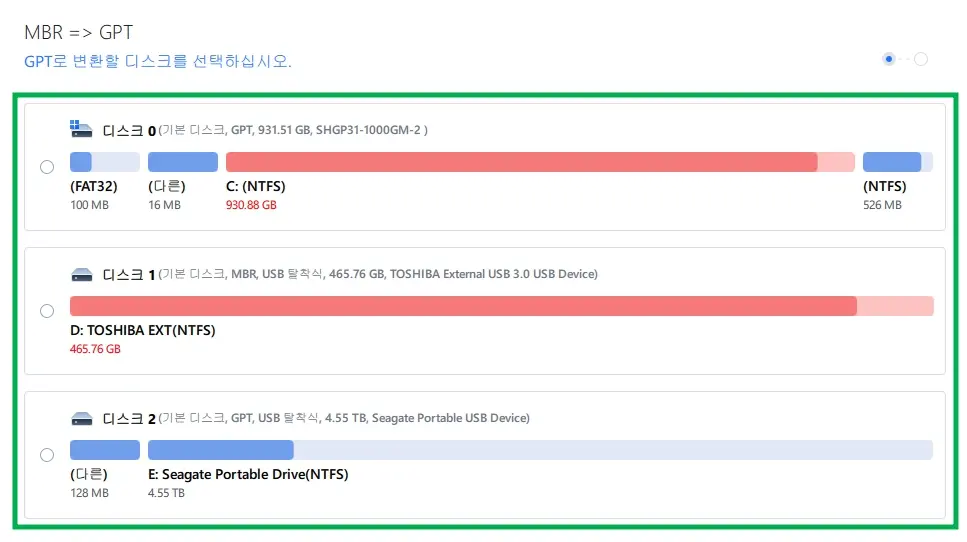Image resolution: width=967 pixels, height=542 pixels.
Task: Click the Disk 1 title with TOSHIBA External
Action: [350, 274]
